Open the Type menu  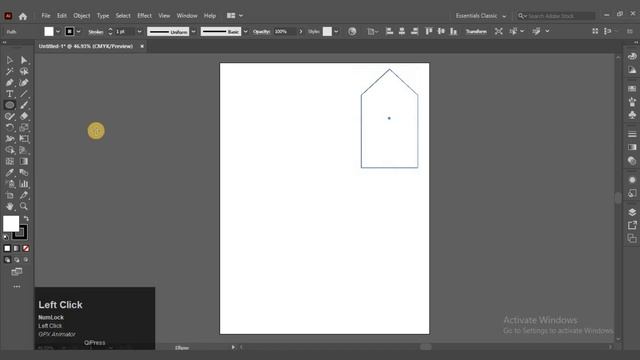coord(103,16)
